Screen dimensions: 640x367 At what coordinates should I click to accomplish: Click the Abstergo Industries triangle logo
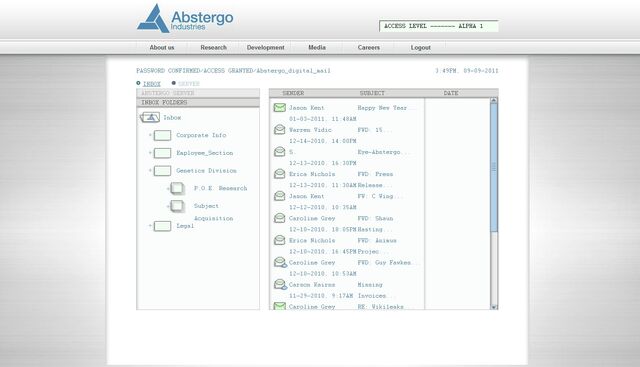153,18
